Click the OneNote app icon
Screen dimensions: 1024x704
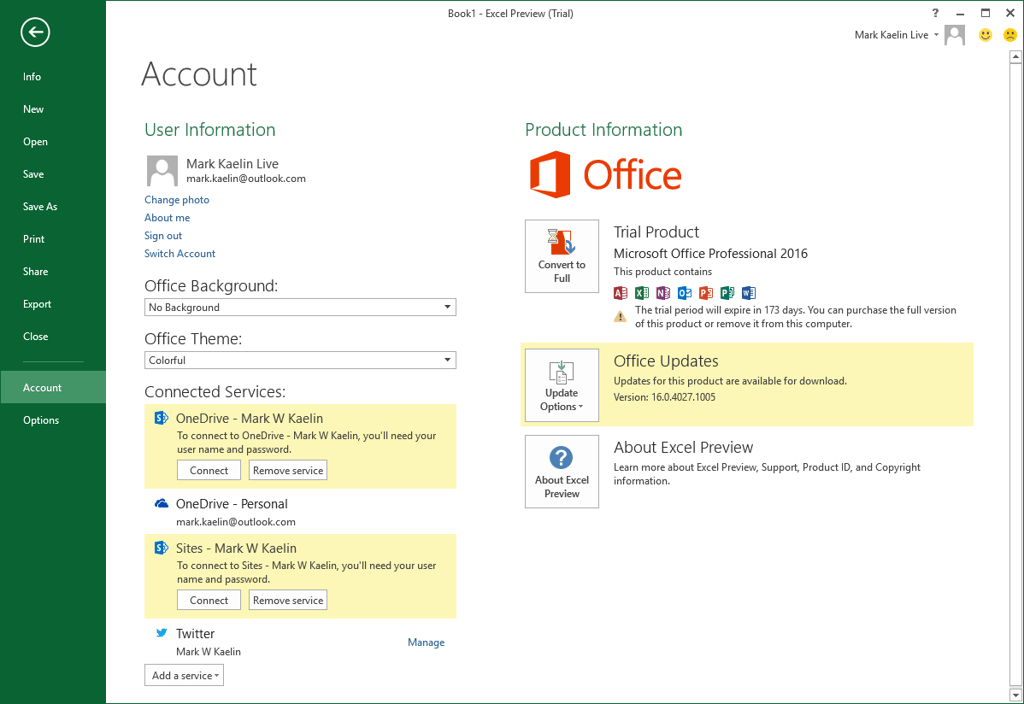pos(663,293)
